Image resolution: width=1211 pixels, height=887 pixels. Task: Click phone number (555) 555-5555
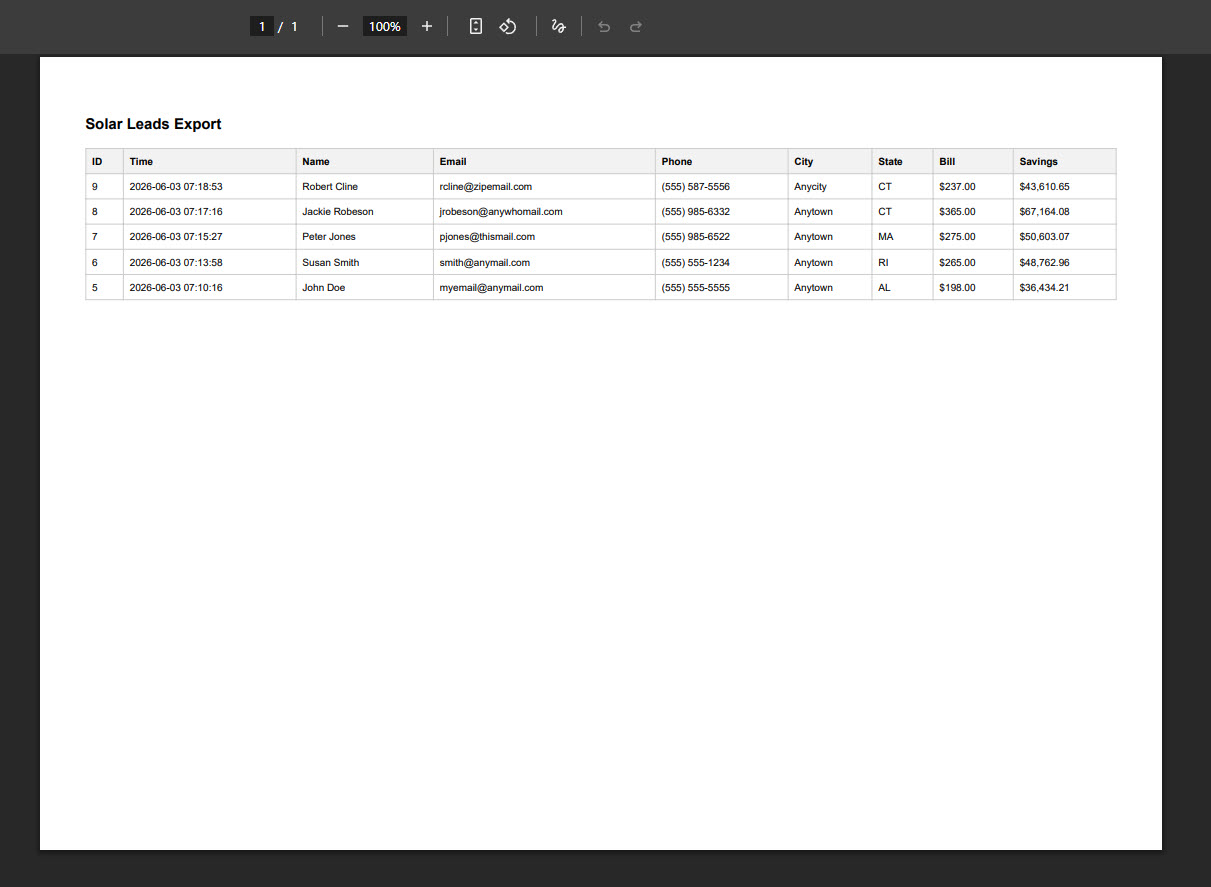[x=696, y=287]
